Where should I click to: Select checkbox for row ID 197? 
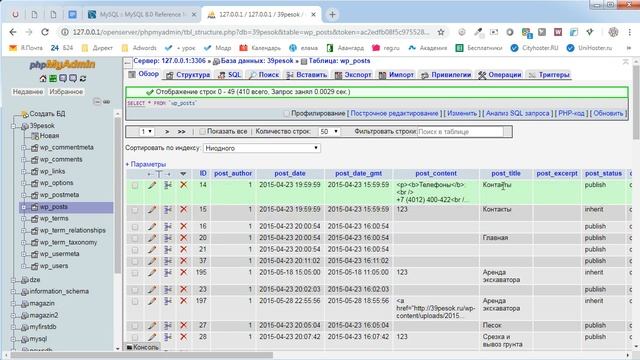point(135,302)
